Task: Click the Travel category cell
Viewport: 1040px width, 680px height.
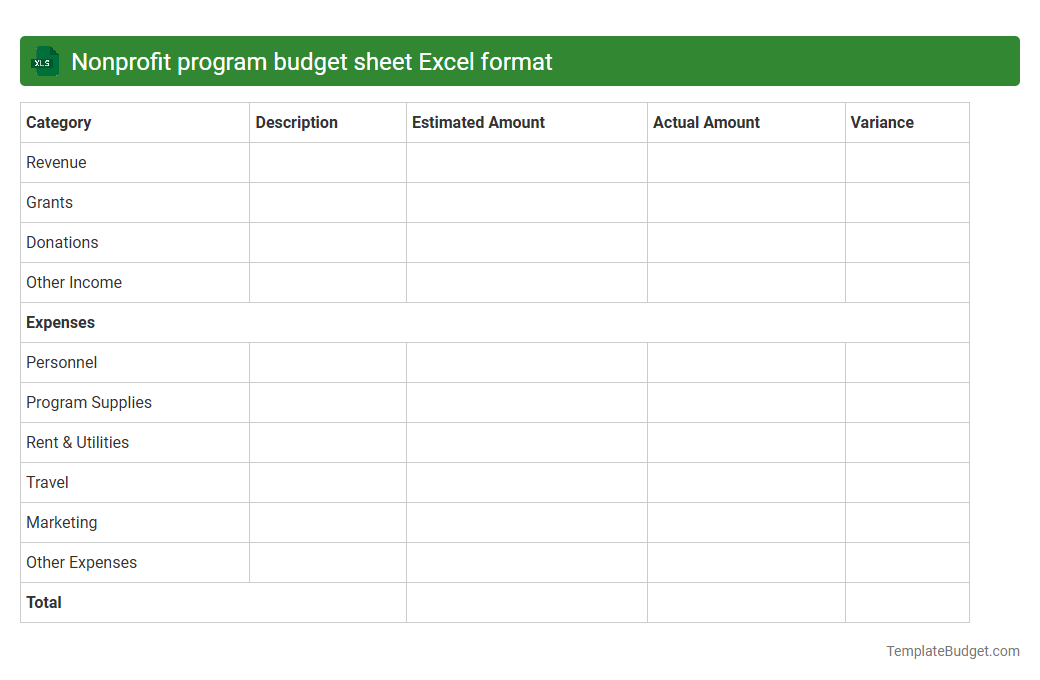Action: tap(47, 482)
